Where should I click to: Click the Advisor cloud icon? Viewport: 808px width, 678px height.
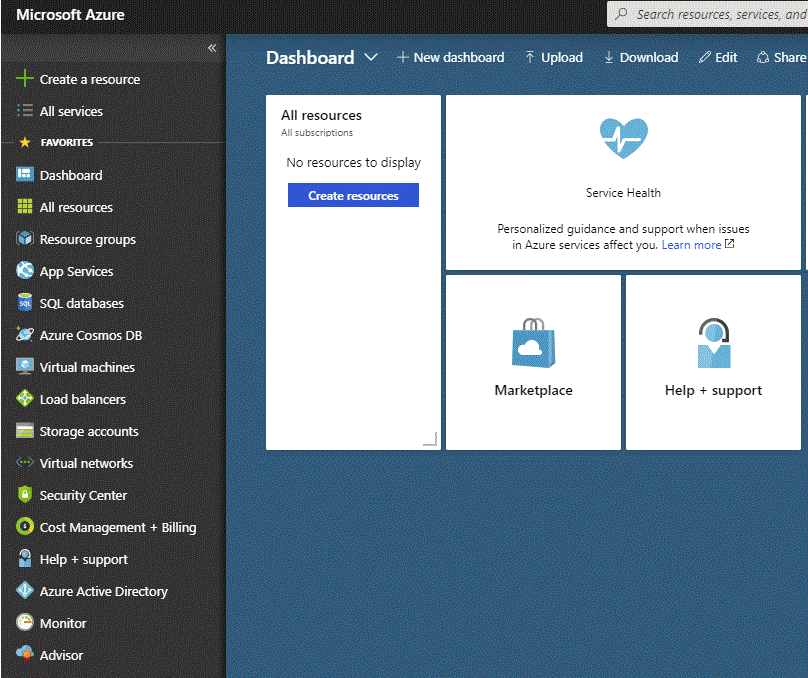click(25, 654)
